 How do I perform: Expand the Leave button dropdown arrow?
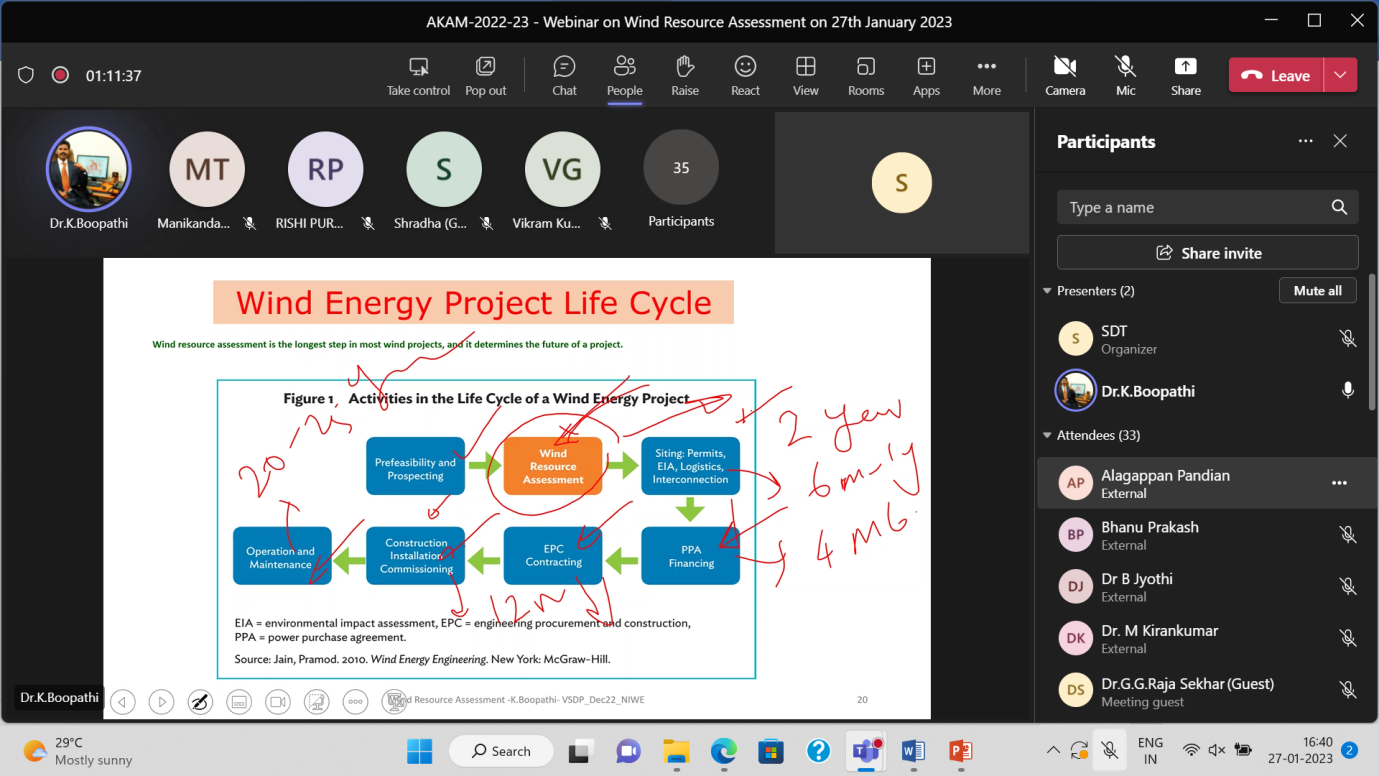pyautogui.click(x=1340, y=75)
